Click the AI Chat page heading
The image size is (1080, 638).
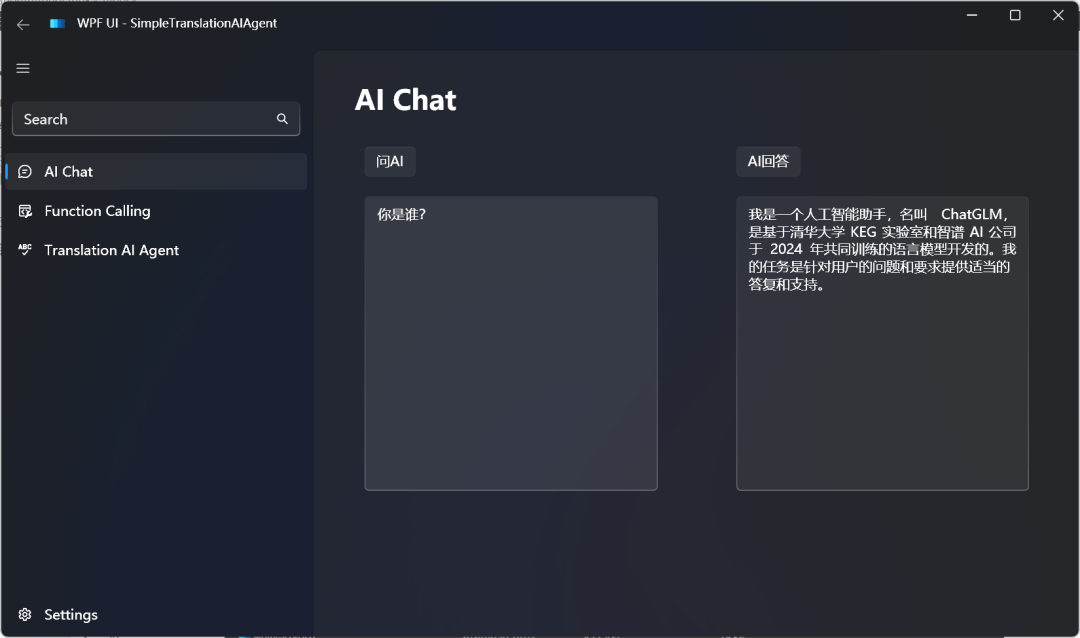point(406,100)
